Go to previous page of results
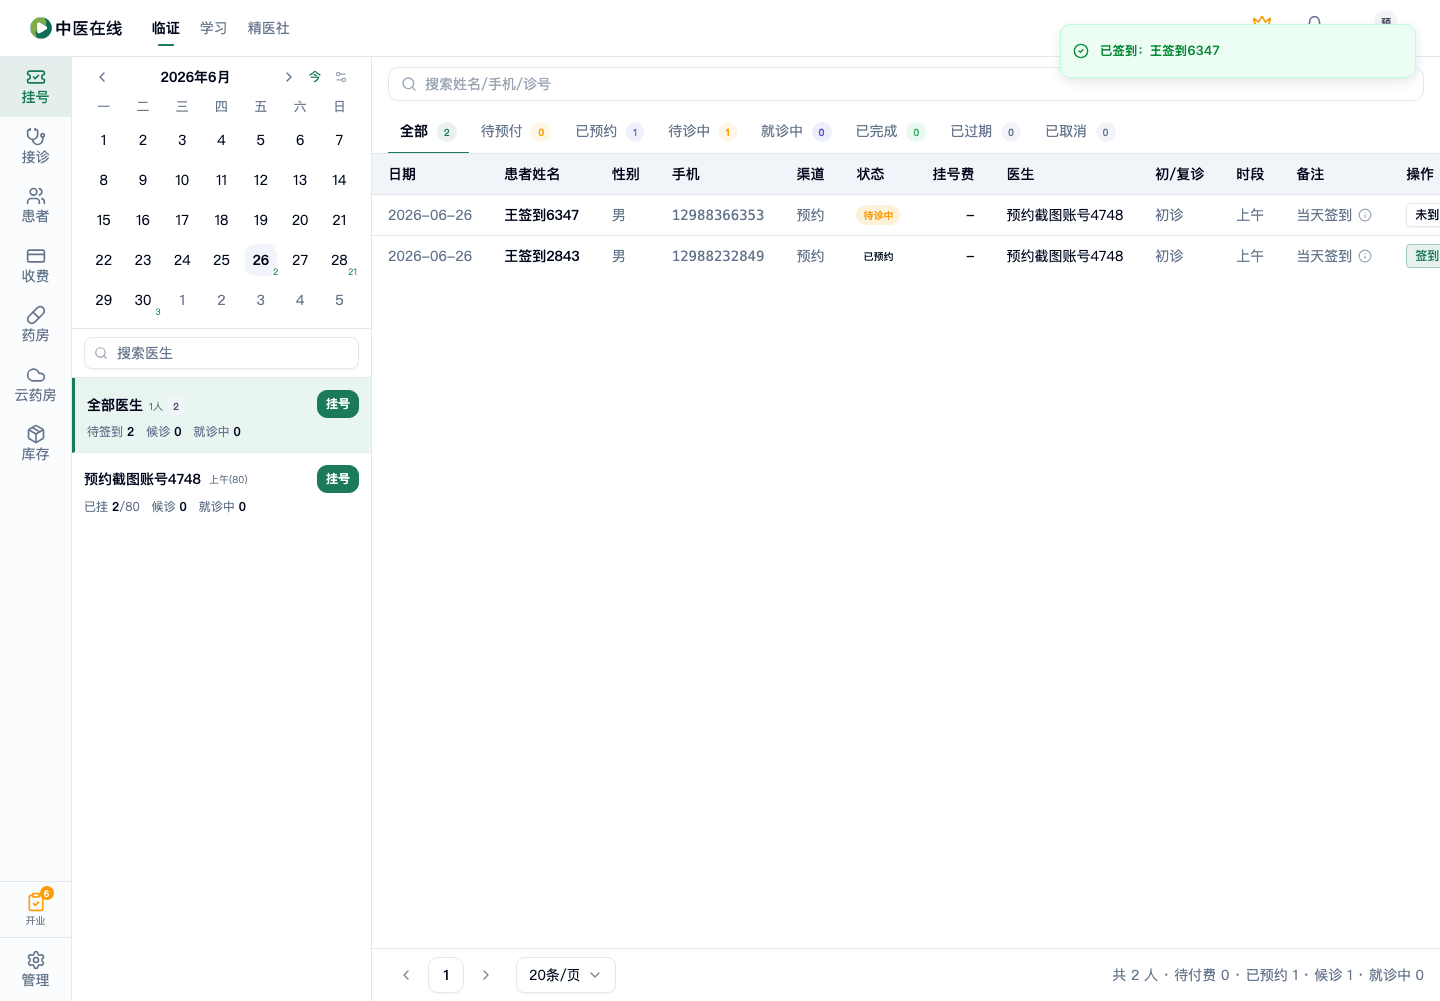 click(406, 975)
